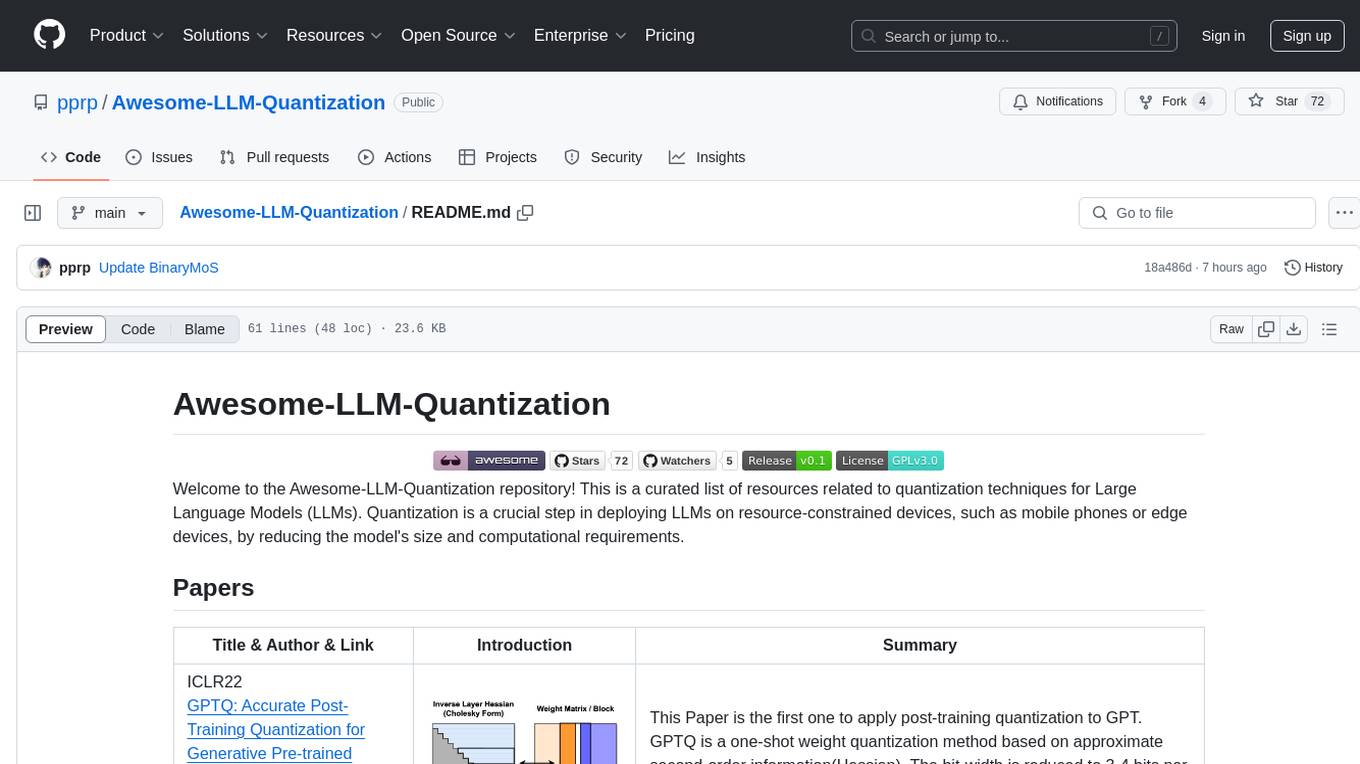Screen dimensions: 1360x764
Task: Click the 7 hours ago timestamp
Action: point(1235,267)
